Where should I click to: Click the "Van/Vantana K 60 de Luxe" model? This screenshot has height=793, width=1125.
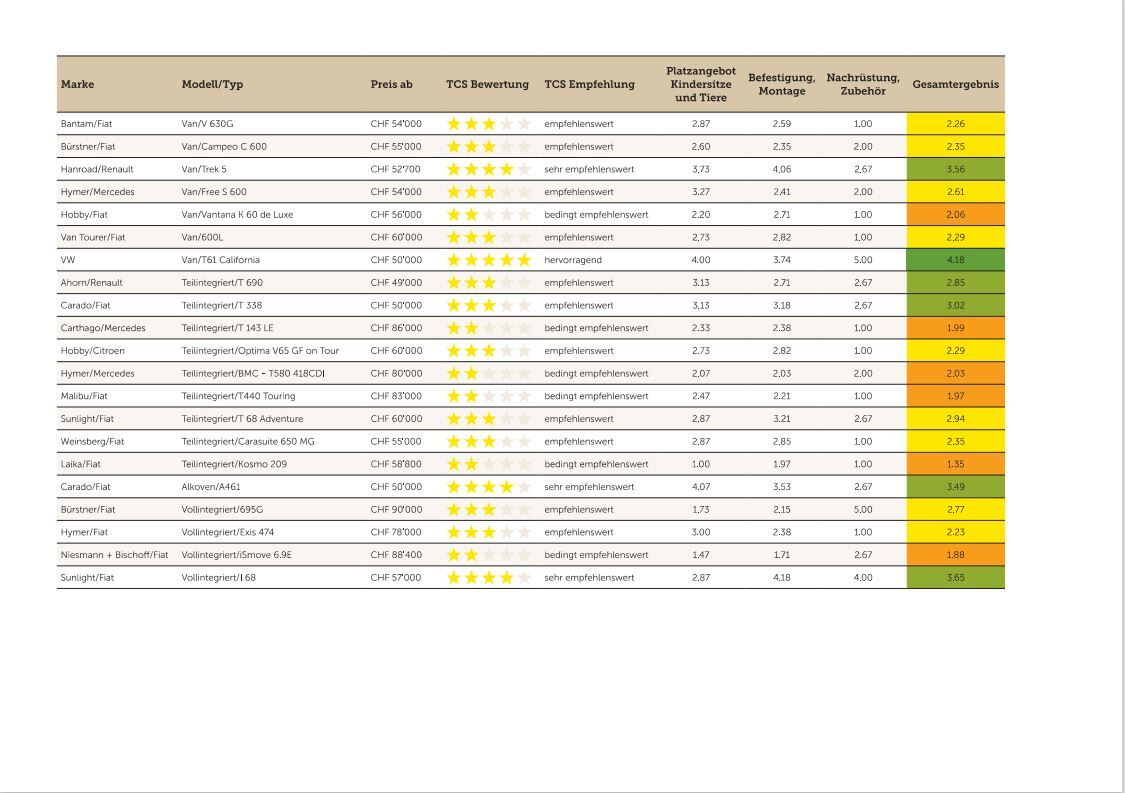coord(237,215)
